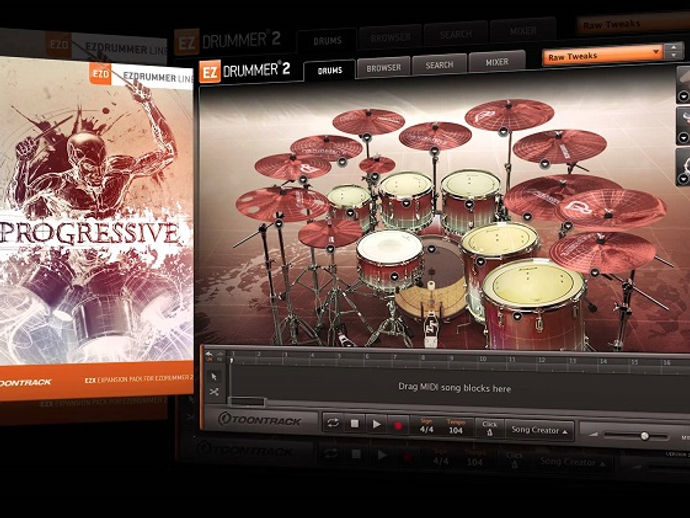
Task: Click the 'Drag MIDI song blocks here' area
Action: tap(455, 388)
